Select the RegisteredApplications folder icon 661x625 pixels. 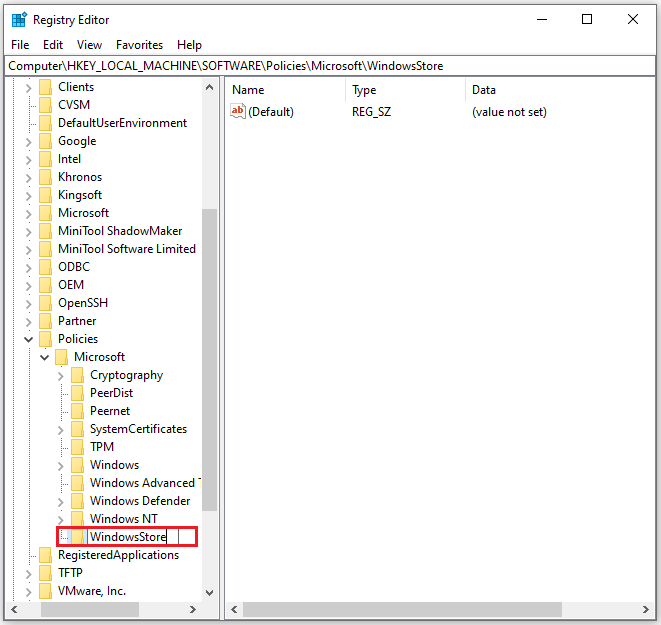tap(45, 555)
